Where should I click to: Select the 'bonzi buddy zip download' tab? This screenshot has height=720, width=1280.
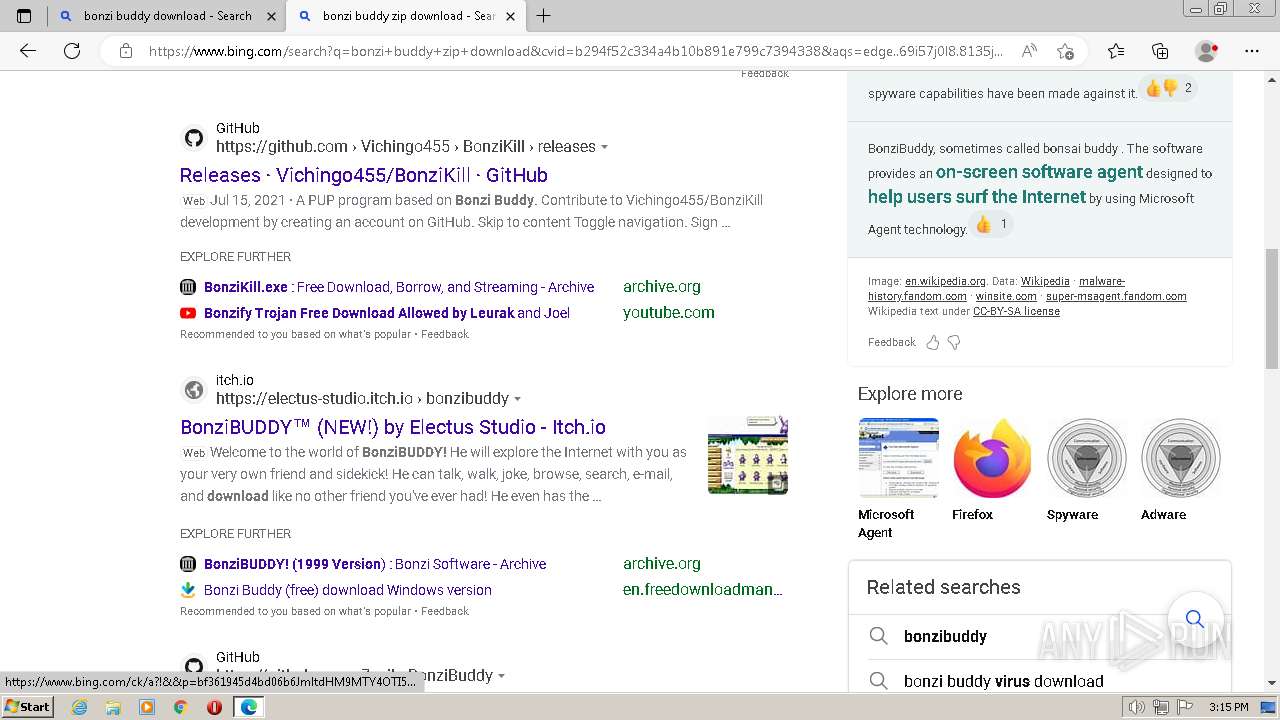pos(406,16)
